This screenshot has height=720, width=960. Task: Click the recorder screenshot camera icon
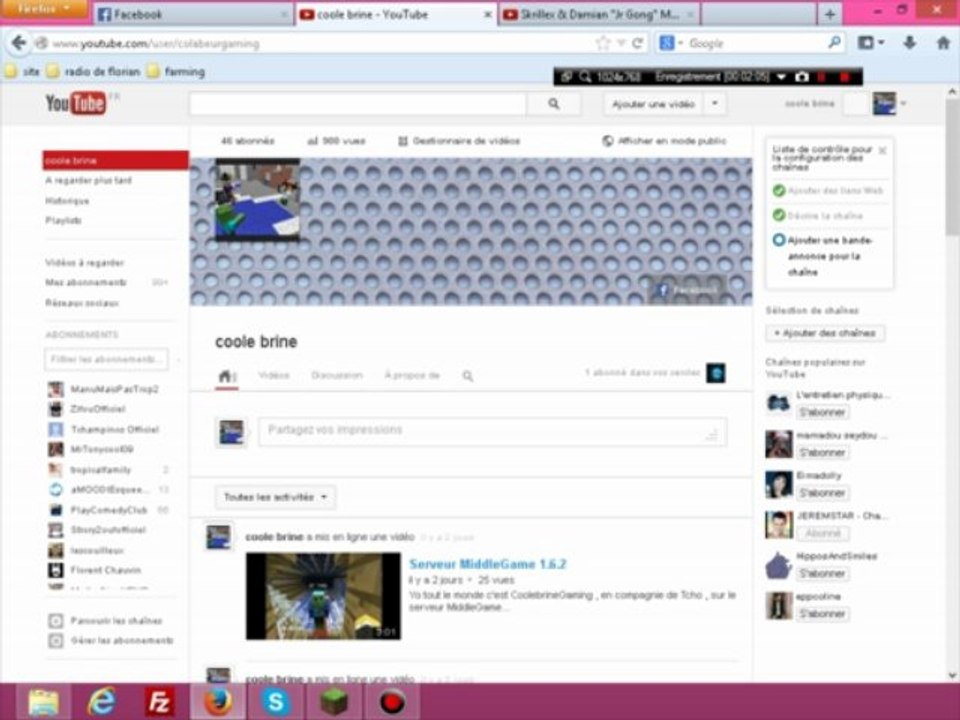801,77
